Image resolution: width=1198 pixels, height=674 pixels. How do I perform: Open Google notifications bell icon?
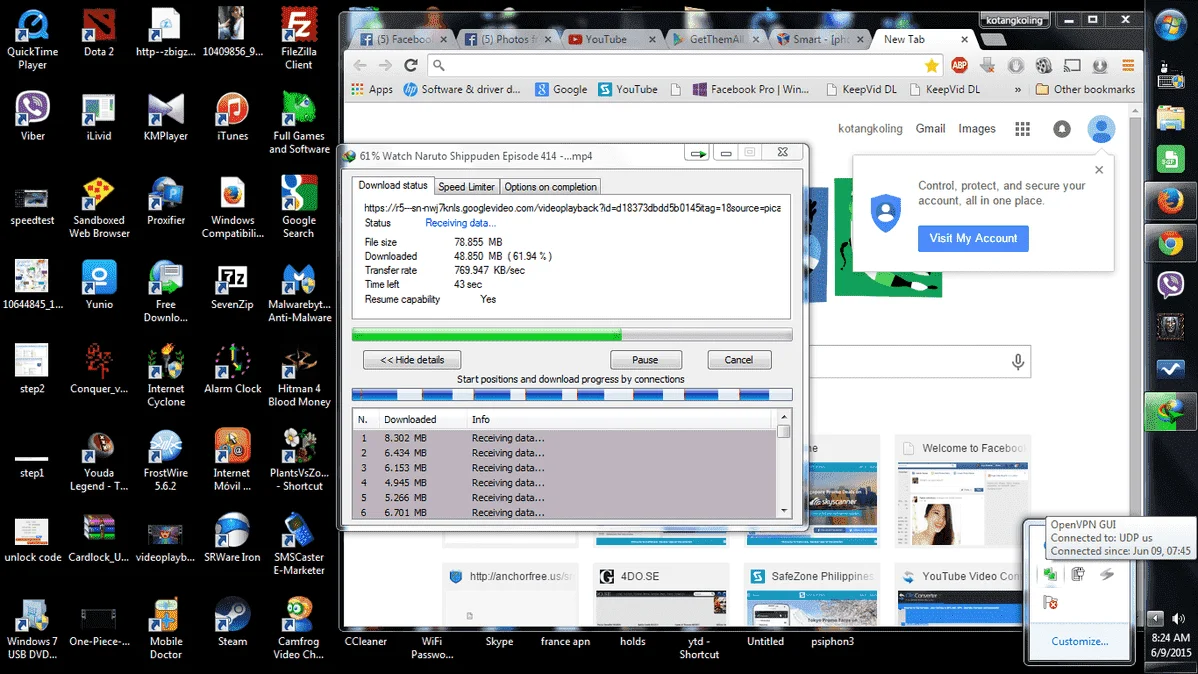(x=1062, y=129)
